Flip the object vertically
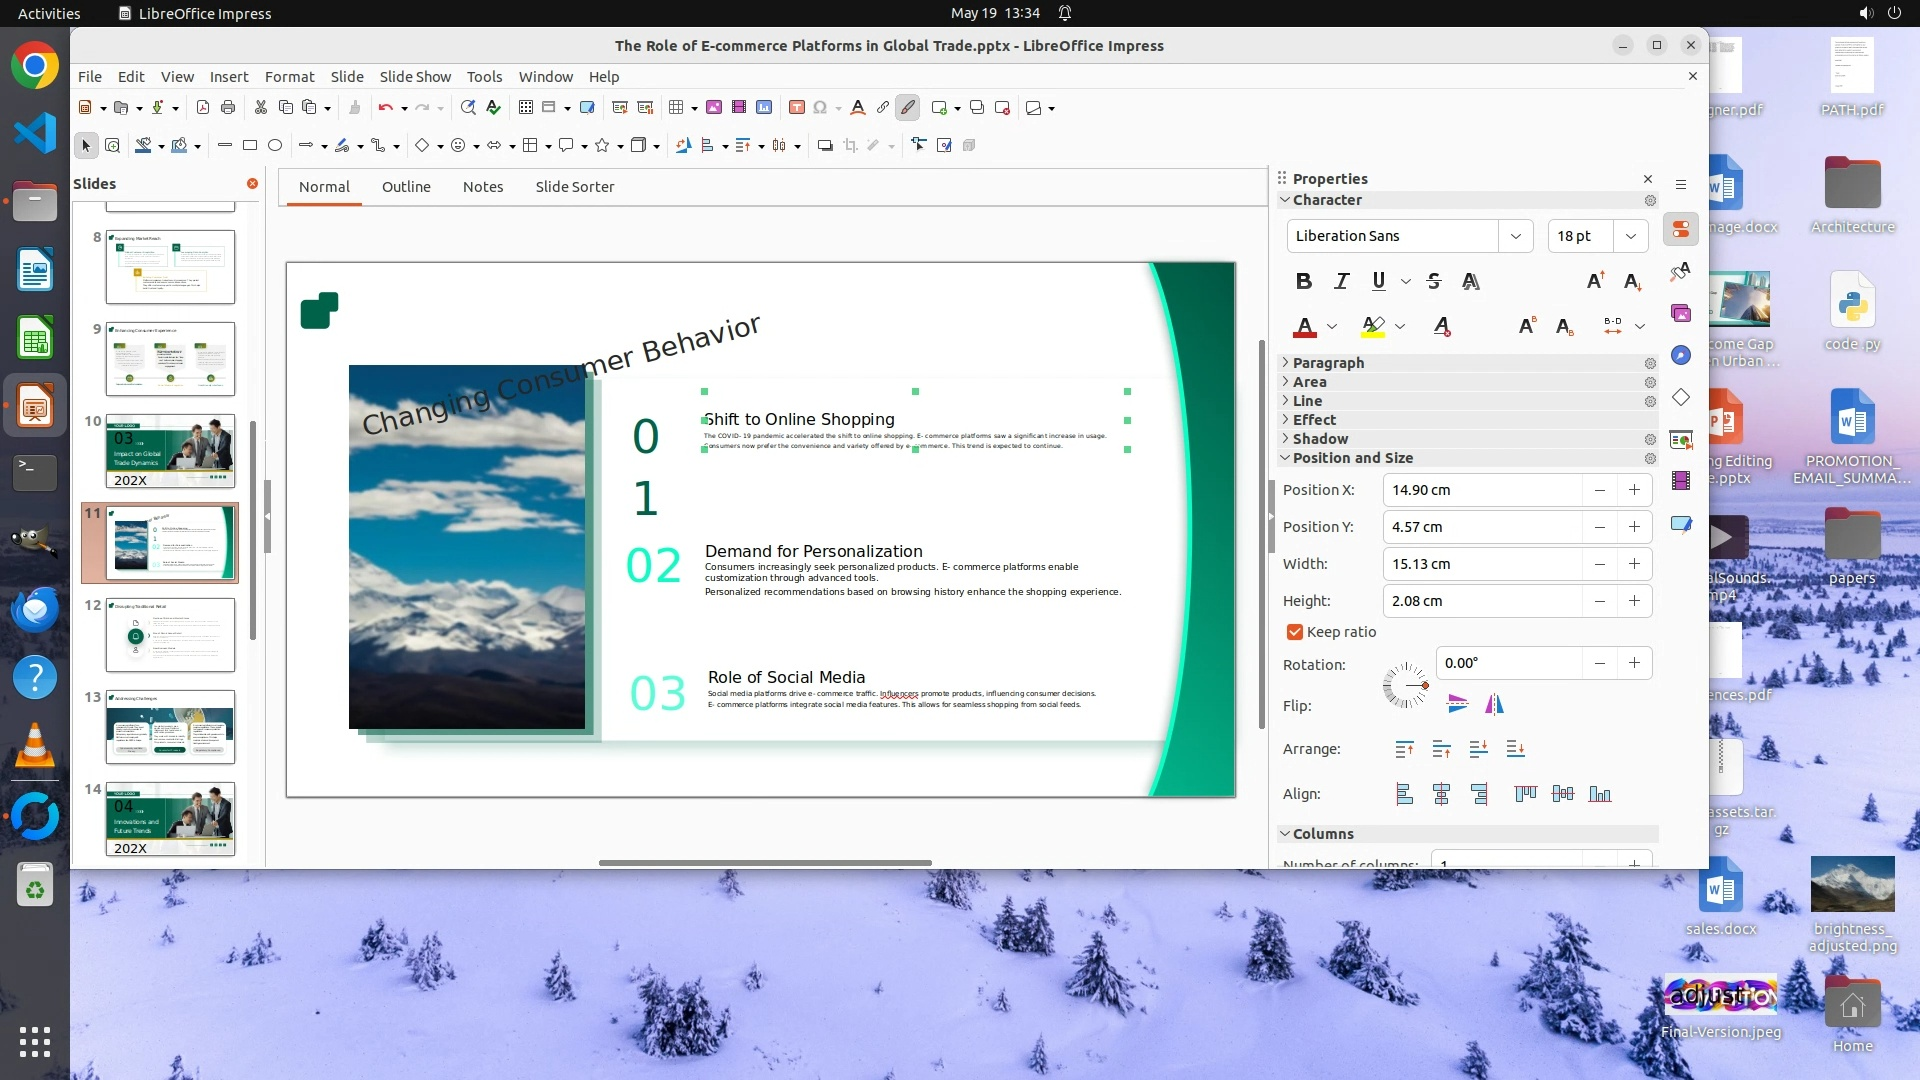This screenshot has height=1080, width=1920. (1457, 704)
